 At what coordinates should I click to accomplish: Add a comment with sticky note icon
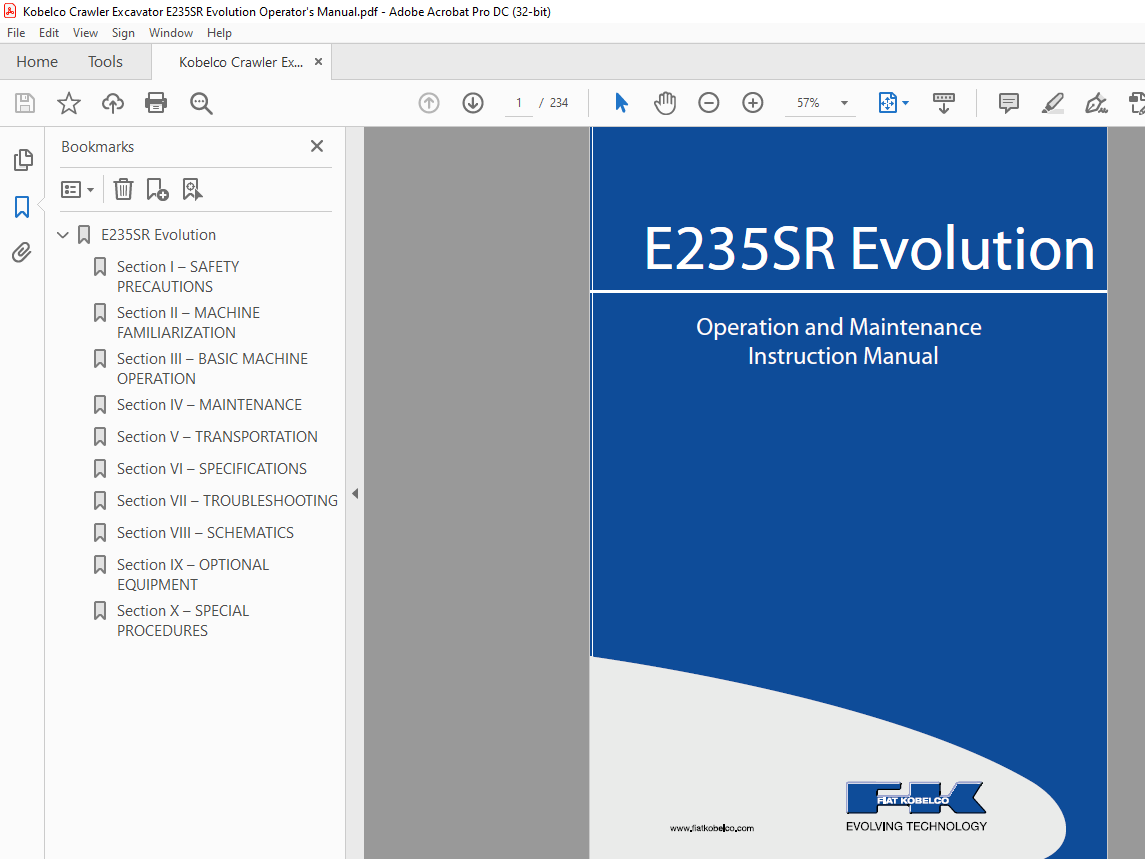point(1009,103)
